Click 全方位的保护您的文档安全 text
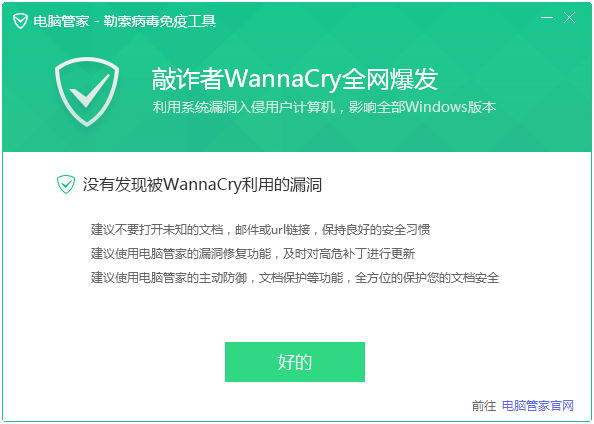 [x=427, y=278]
